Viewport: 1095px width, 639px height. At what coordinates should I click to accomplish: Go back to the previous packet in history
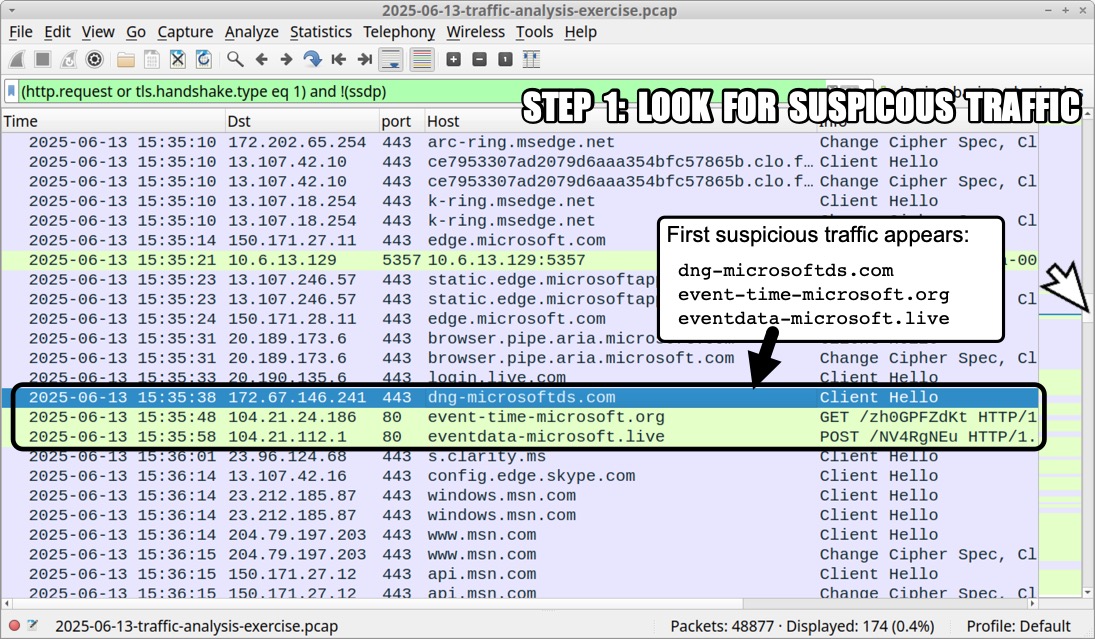pos(261,60)
